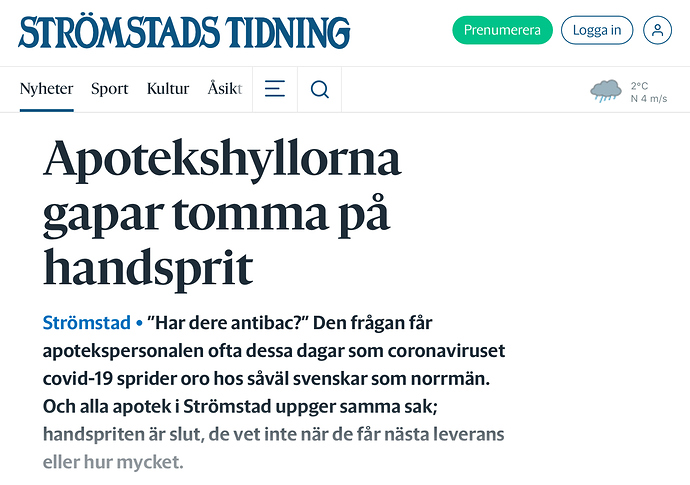Click the Logga in button
Screen dimensions: 690x485
pos(597,30)
